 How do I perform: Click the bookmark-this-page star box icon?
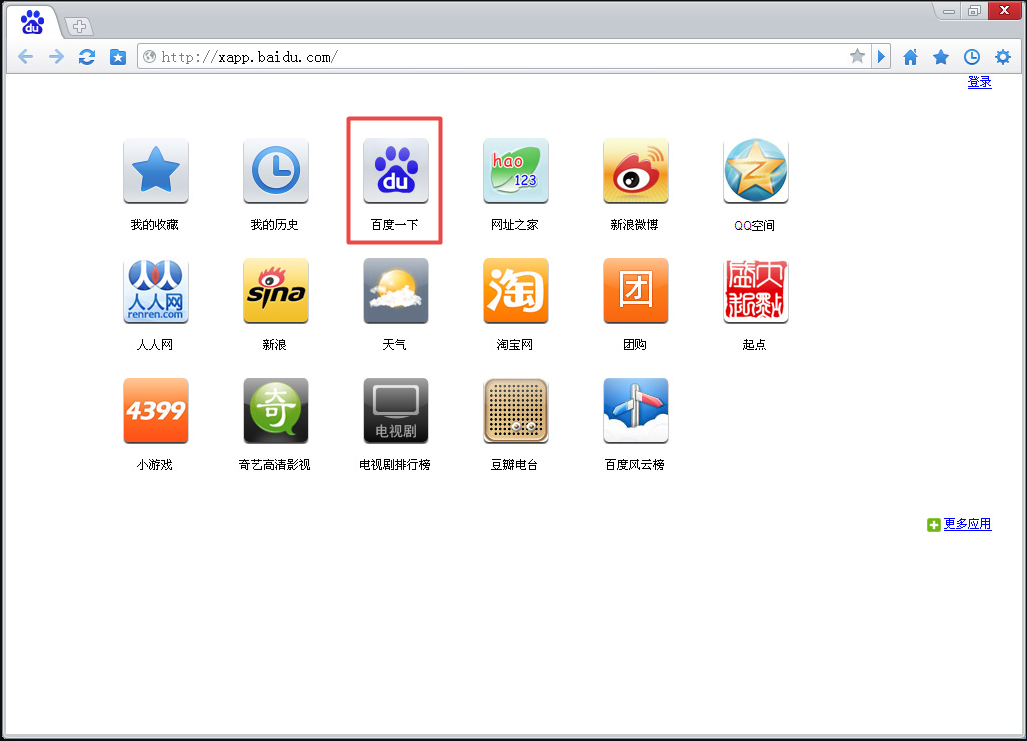[118, 57]
